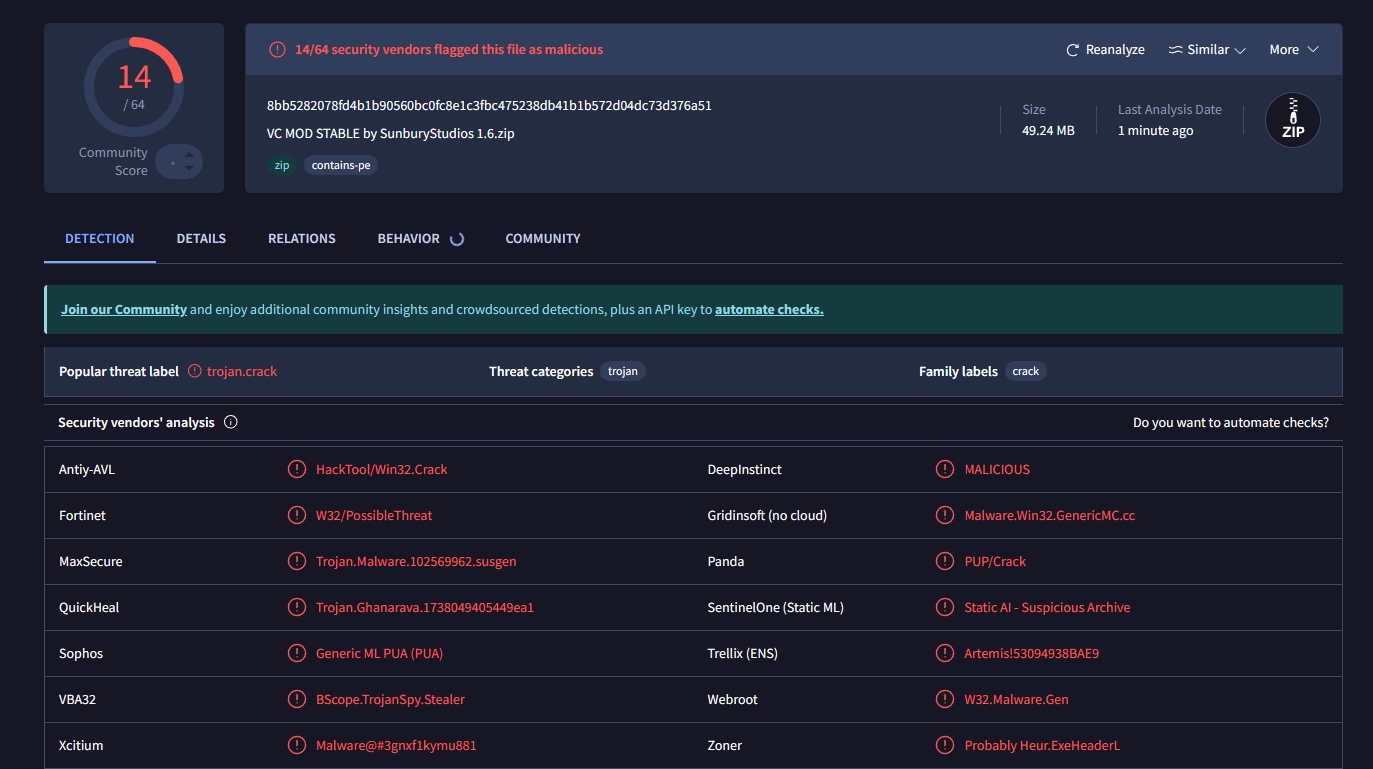This screenshot has width=1373, height=769.
Task: Click the alert icon for QuickHeal detection
Action: [x=297, y=607]
